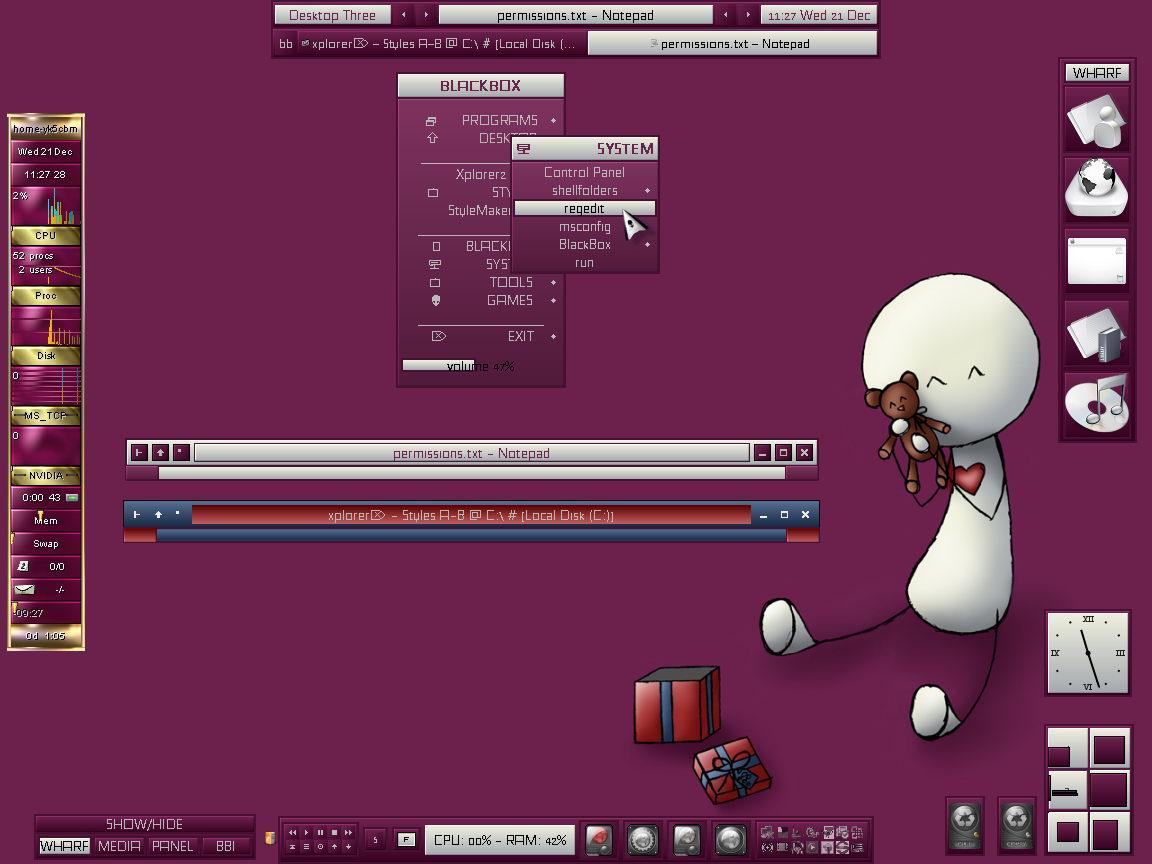Click the analog clock widget
Screen dimensions: 1152x864
pos(1087,653)
